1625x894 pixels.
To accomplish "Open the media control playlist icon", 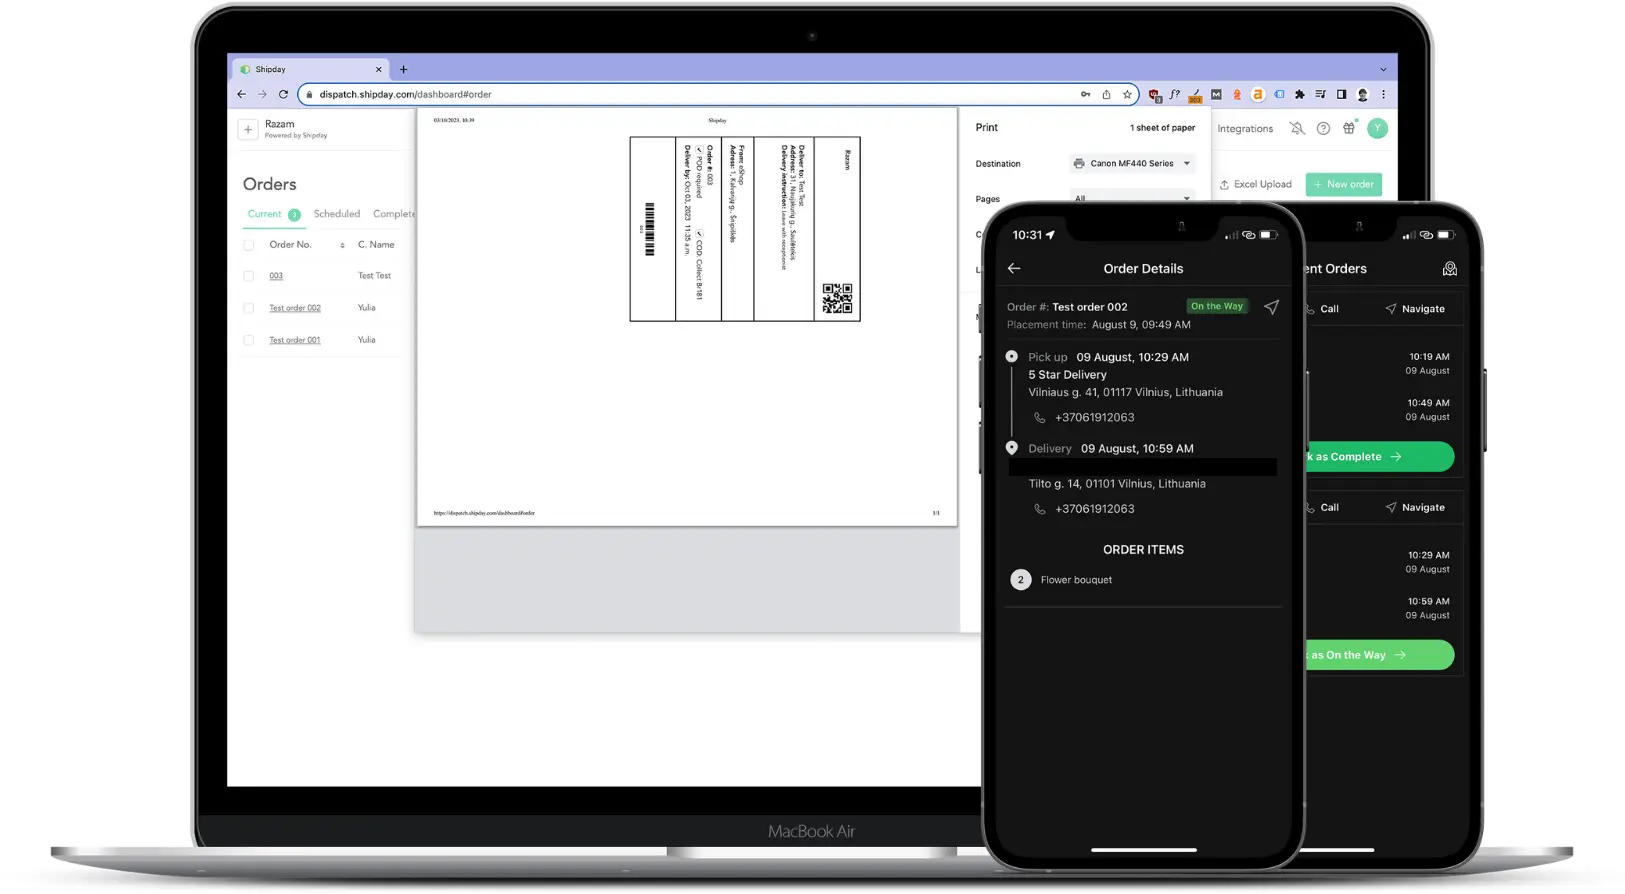I will click(x=1320, y=94).
